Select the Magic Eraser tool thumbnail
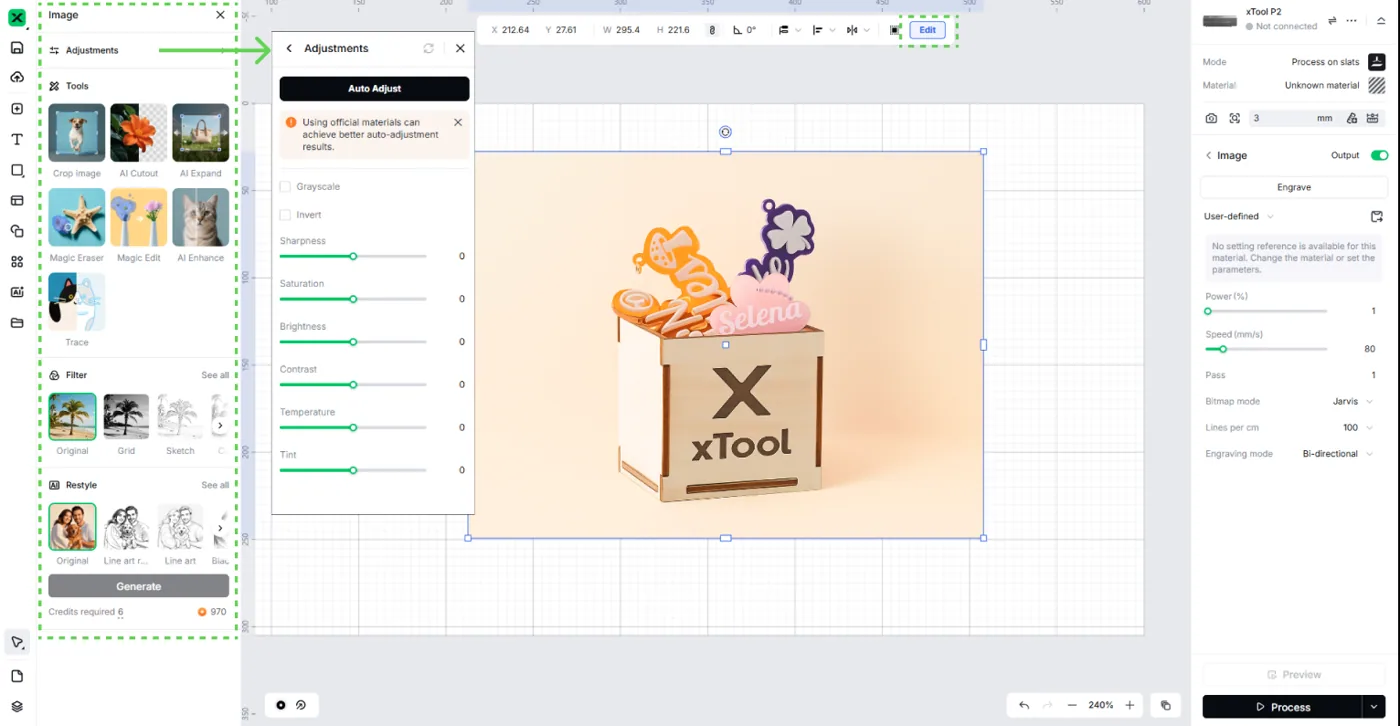 click(x=77, y=217)
